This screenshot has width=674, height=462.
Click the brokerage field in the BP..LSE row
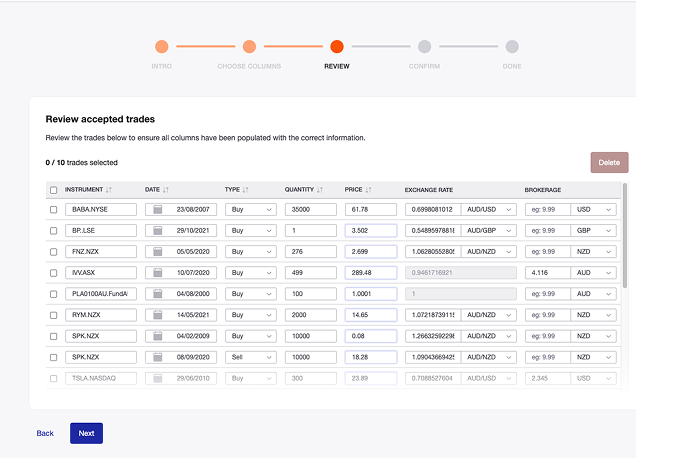(x=548, y=231)
